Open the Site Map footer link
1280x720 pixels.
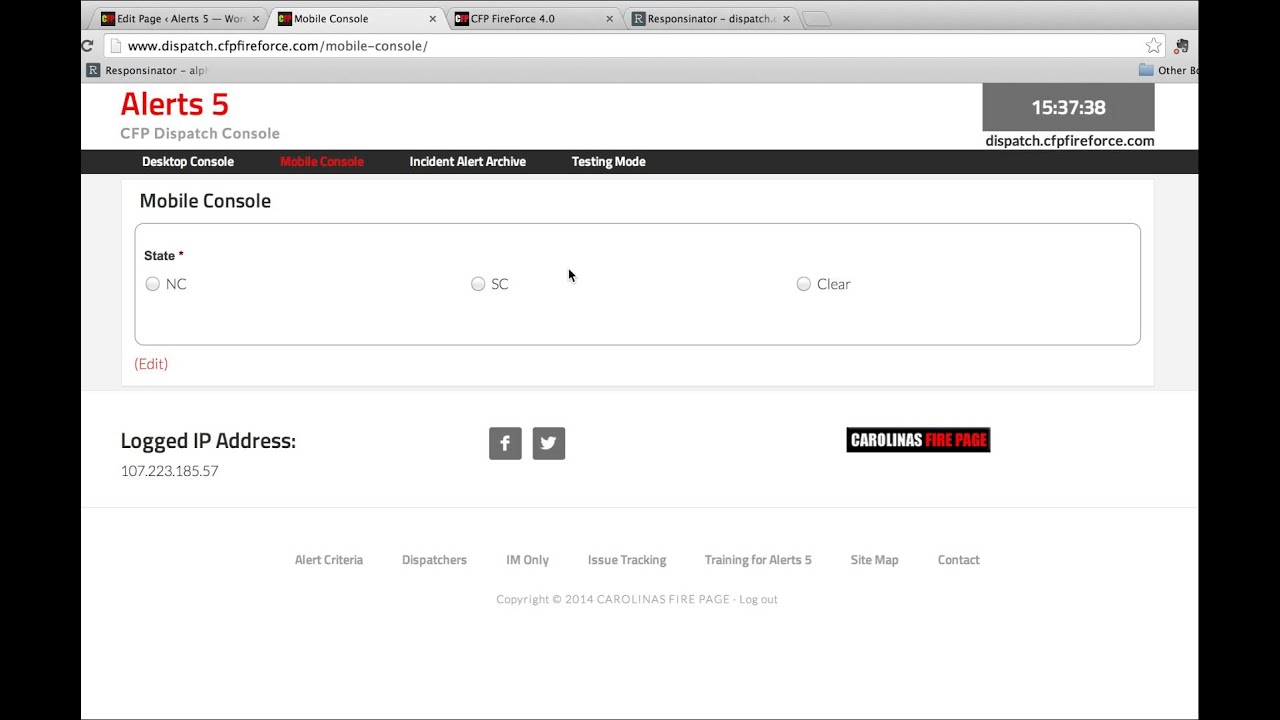pos(875,560)
